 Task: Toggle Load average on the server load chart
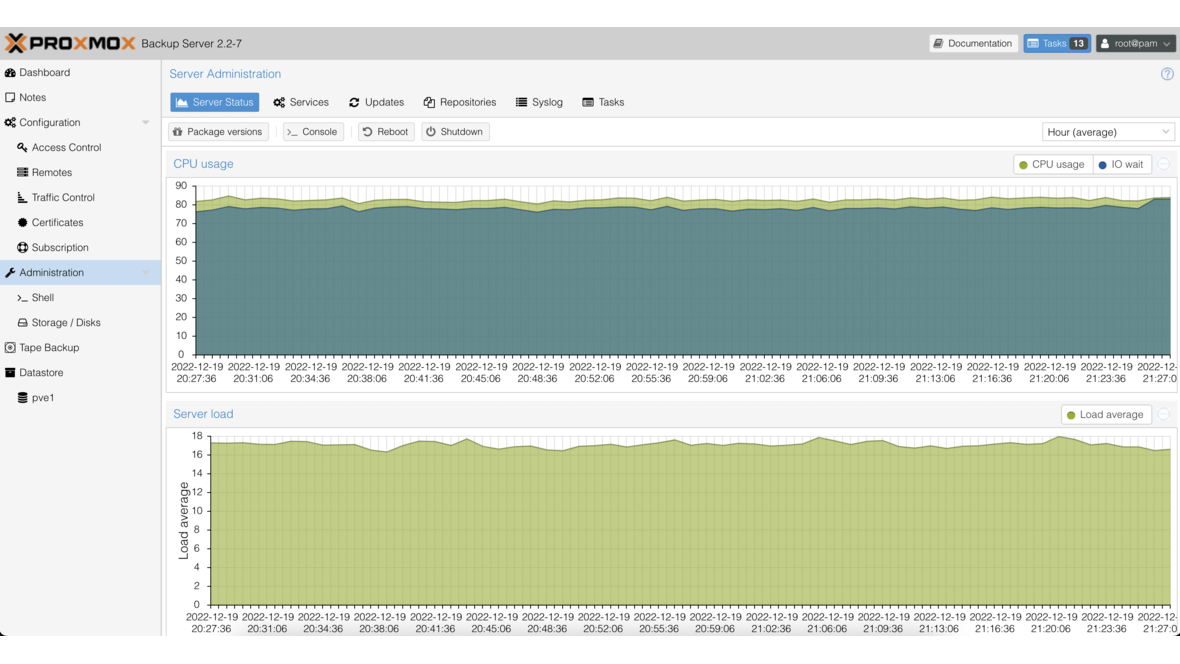1106,414
